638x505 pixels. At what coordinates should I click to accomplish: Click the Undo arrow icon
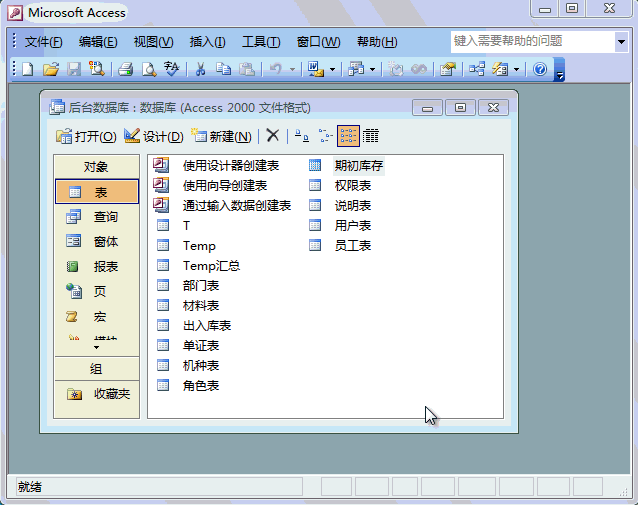[x=276, y=69]
